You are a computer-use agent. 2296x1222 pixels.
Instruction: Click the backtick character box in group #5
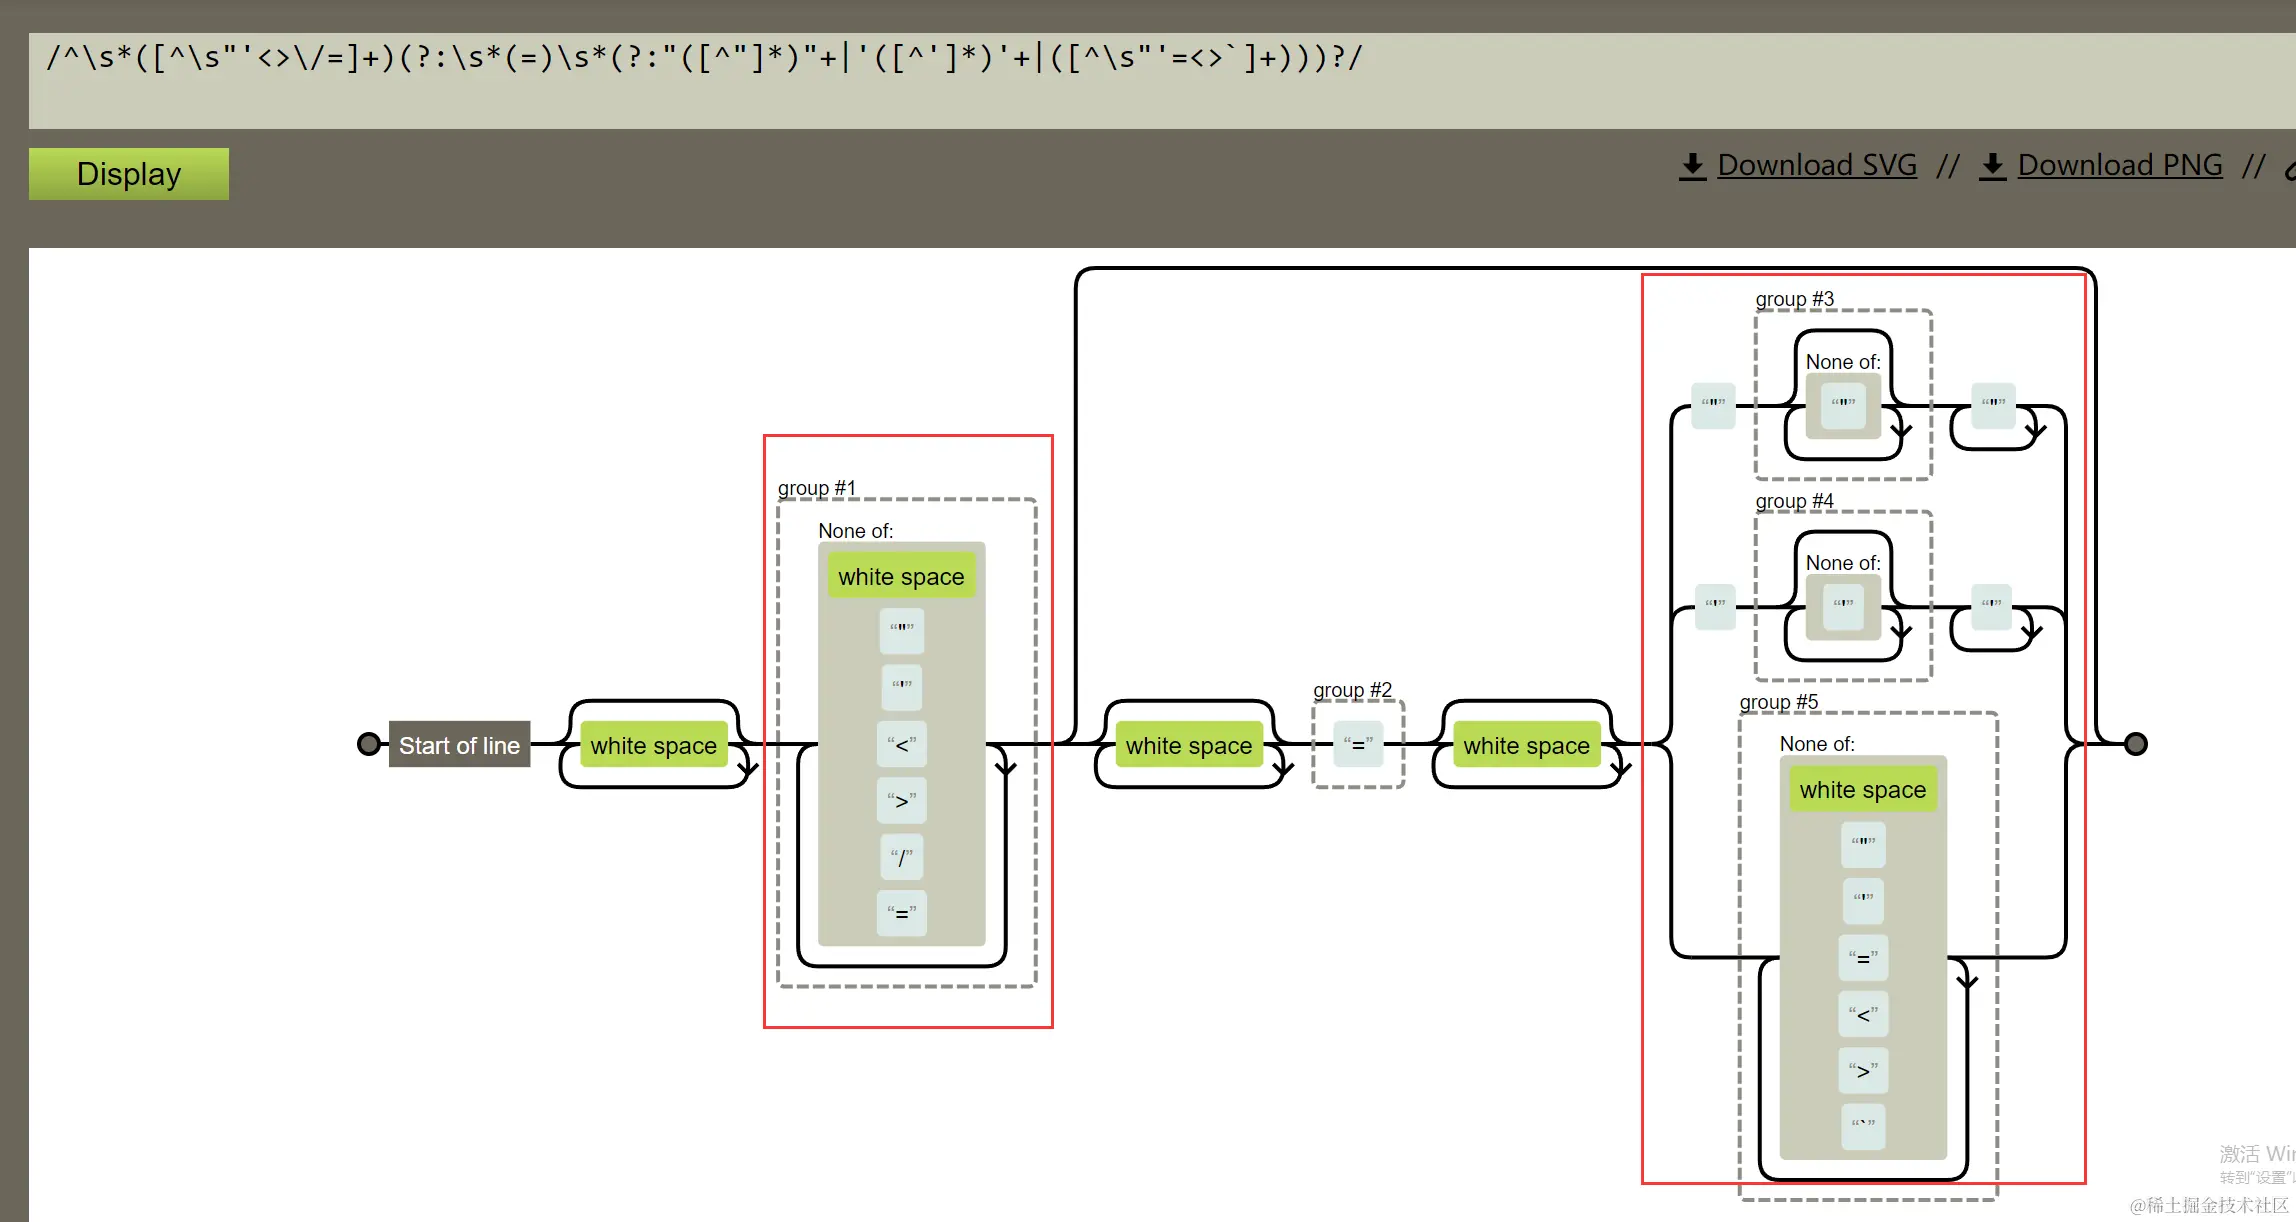tap(1862, 1126)
